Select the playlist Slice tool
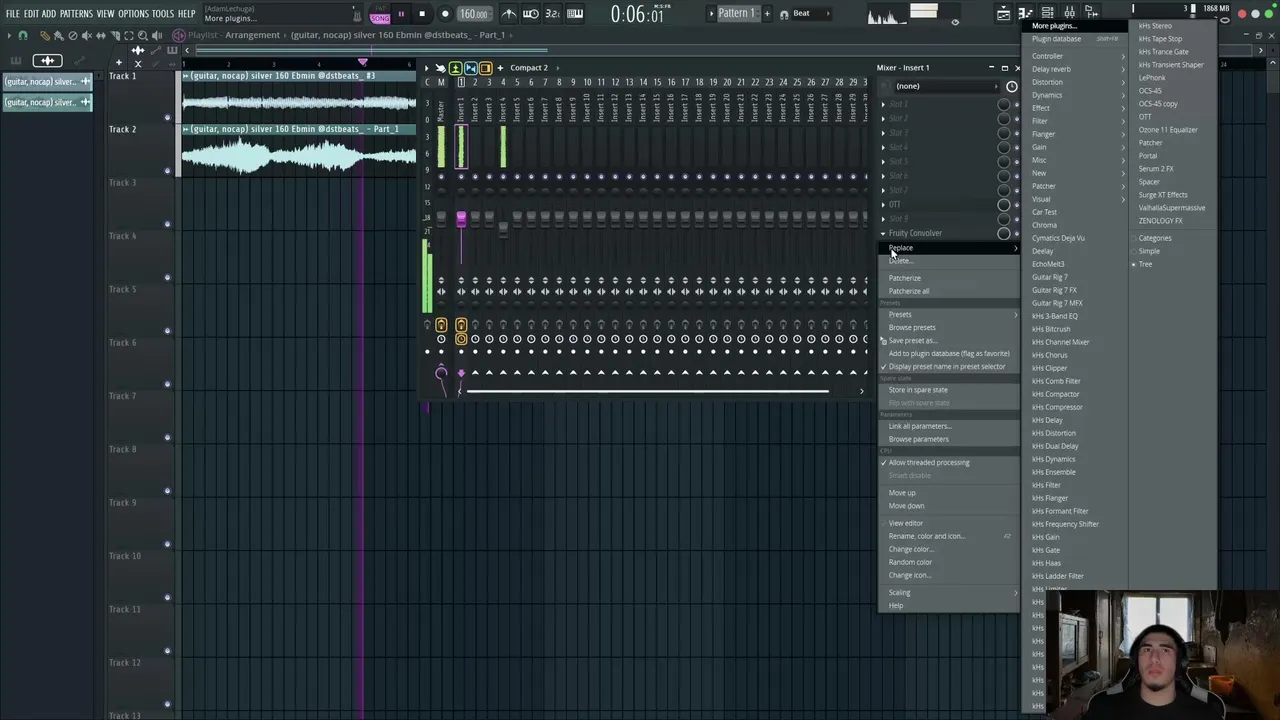1280x720 pixels. [114, 35]
